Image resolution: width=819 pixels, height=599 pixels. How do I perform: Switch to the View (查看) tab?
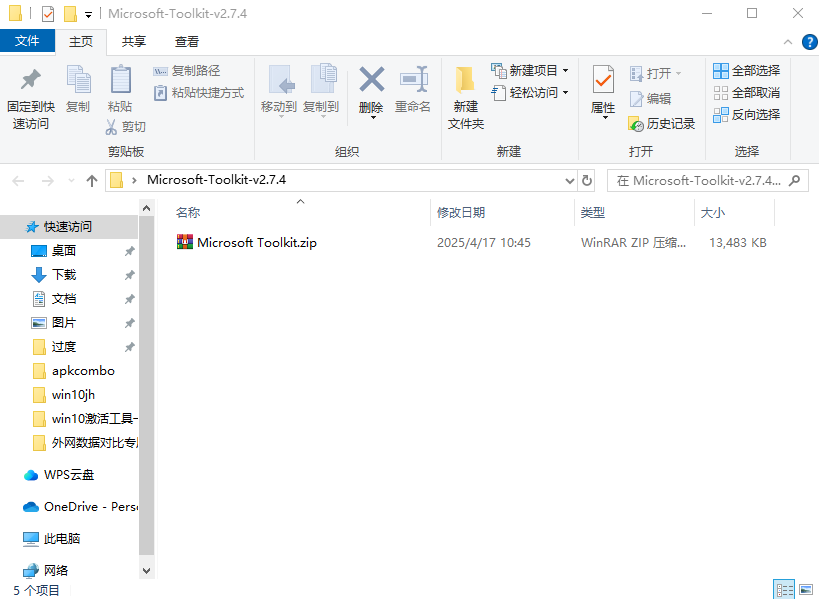tap(187, 42)
